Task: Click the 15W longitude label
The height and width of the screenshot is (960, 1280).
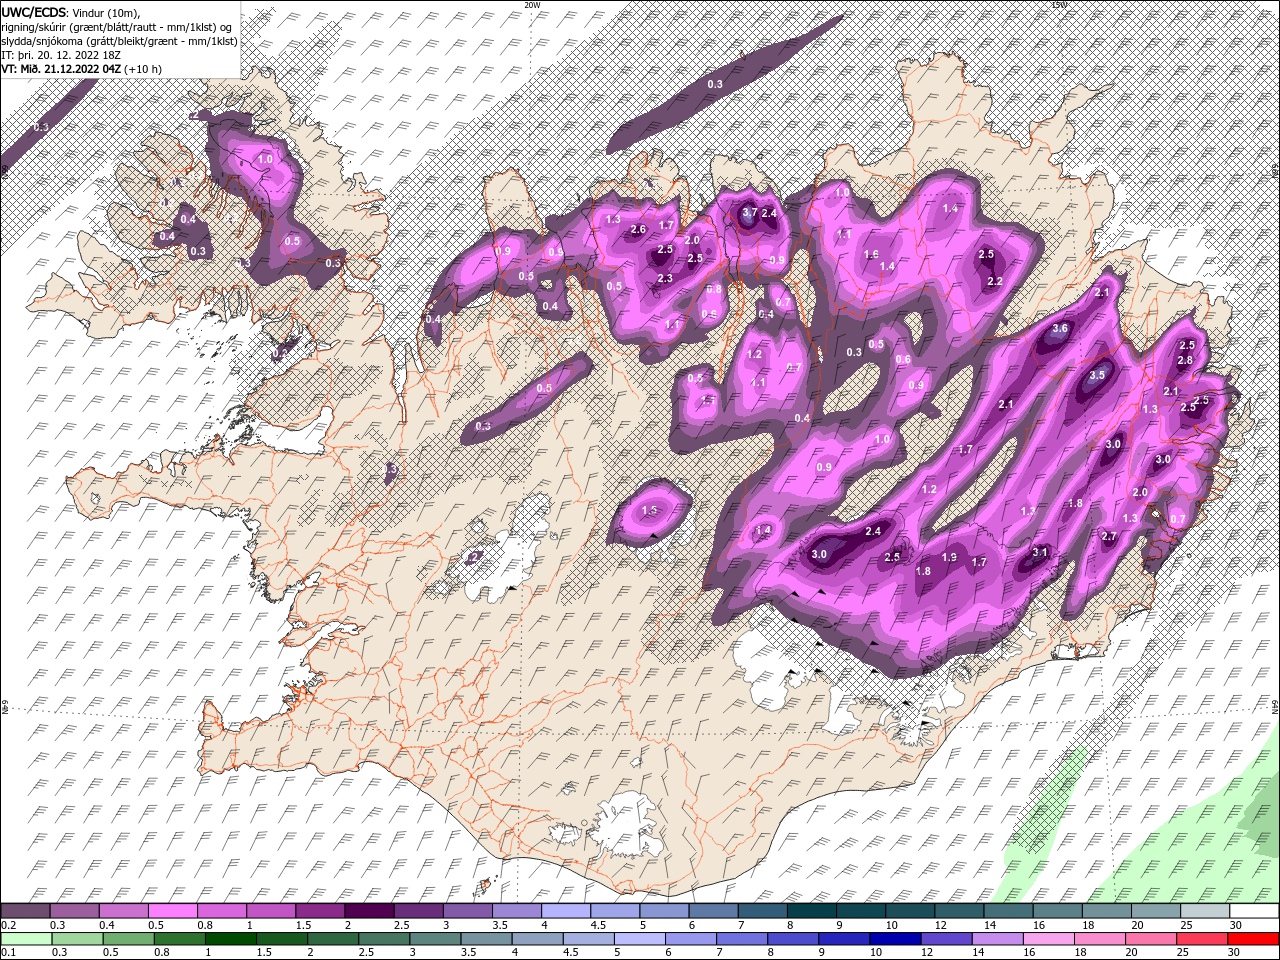Action: tap(1059, 5)
